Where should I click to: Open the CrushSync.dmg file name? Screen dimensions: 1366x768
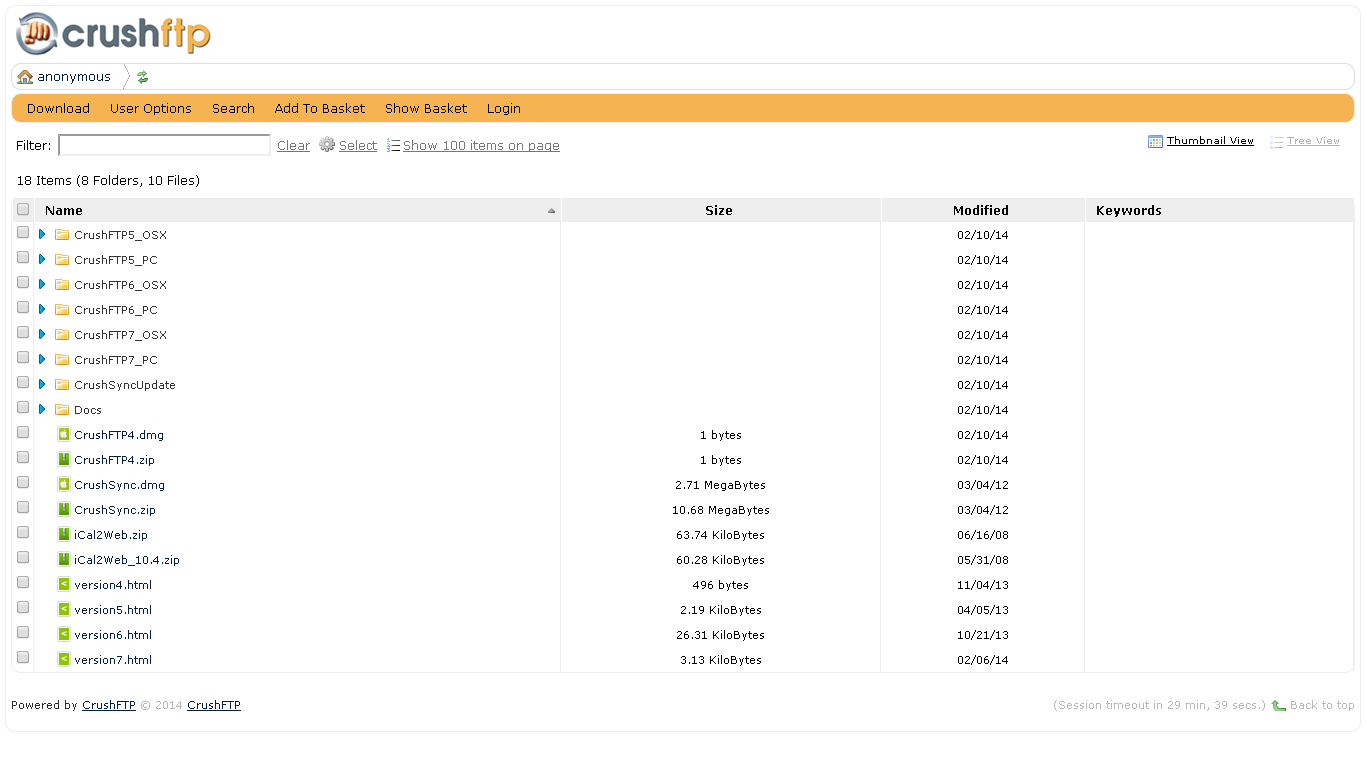tap(120, 485)
